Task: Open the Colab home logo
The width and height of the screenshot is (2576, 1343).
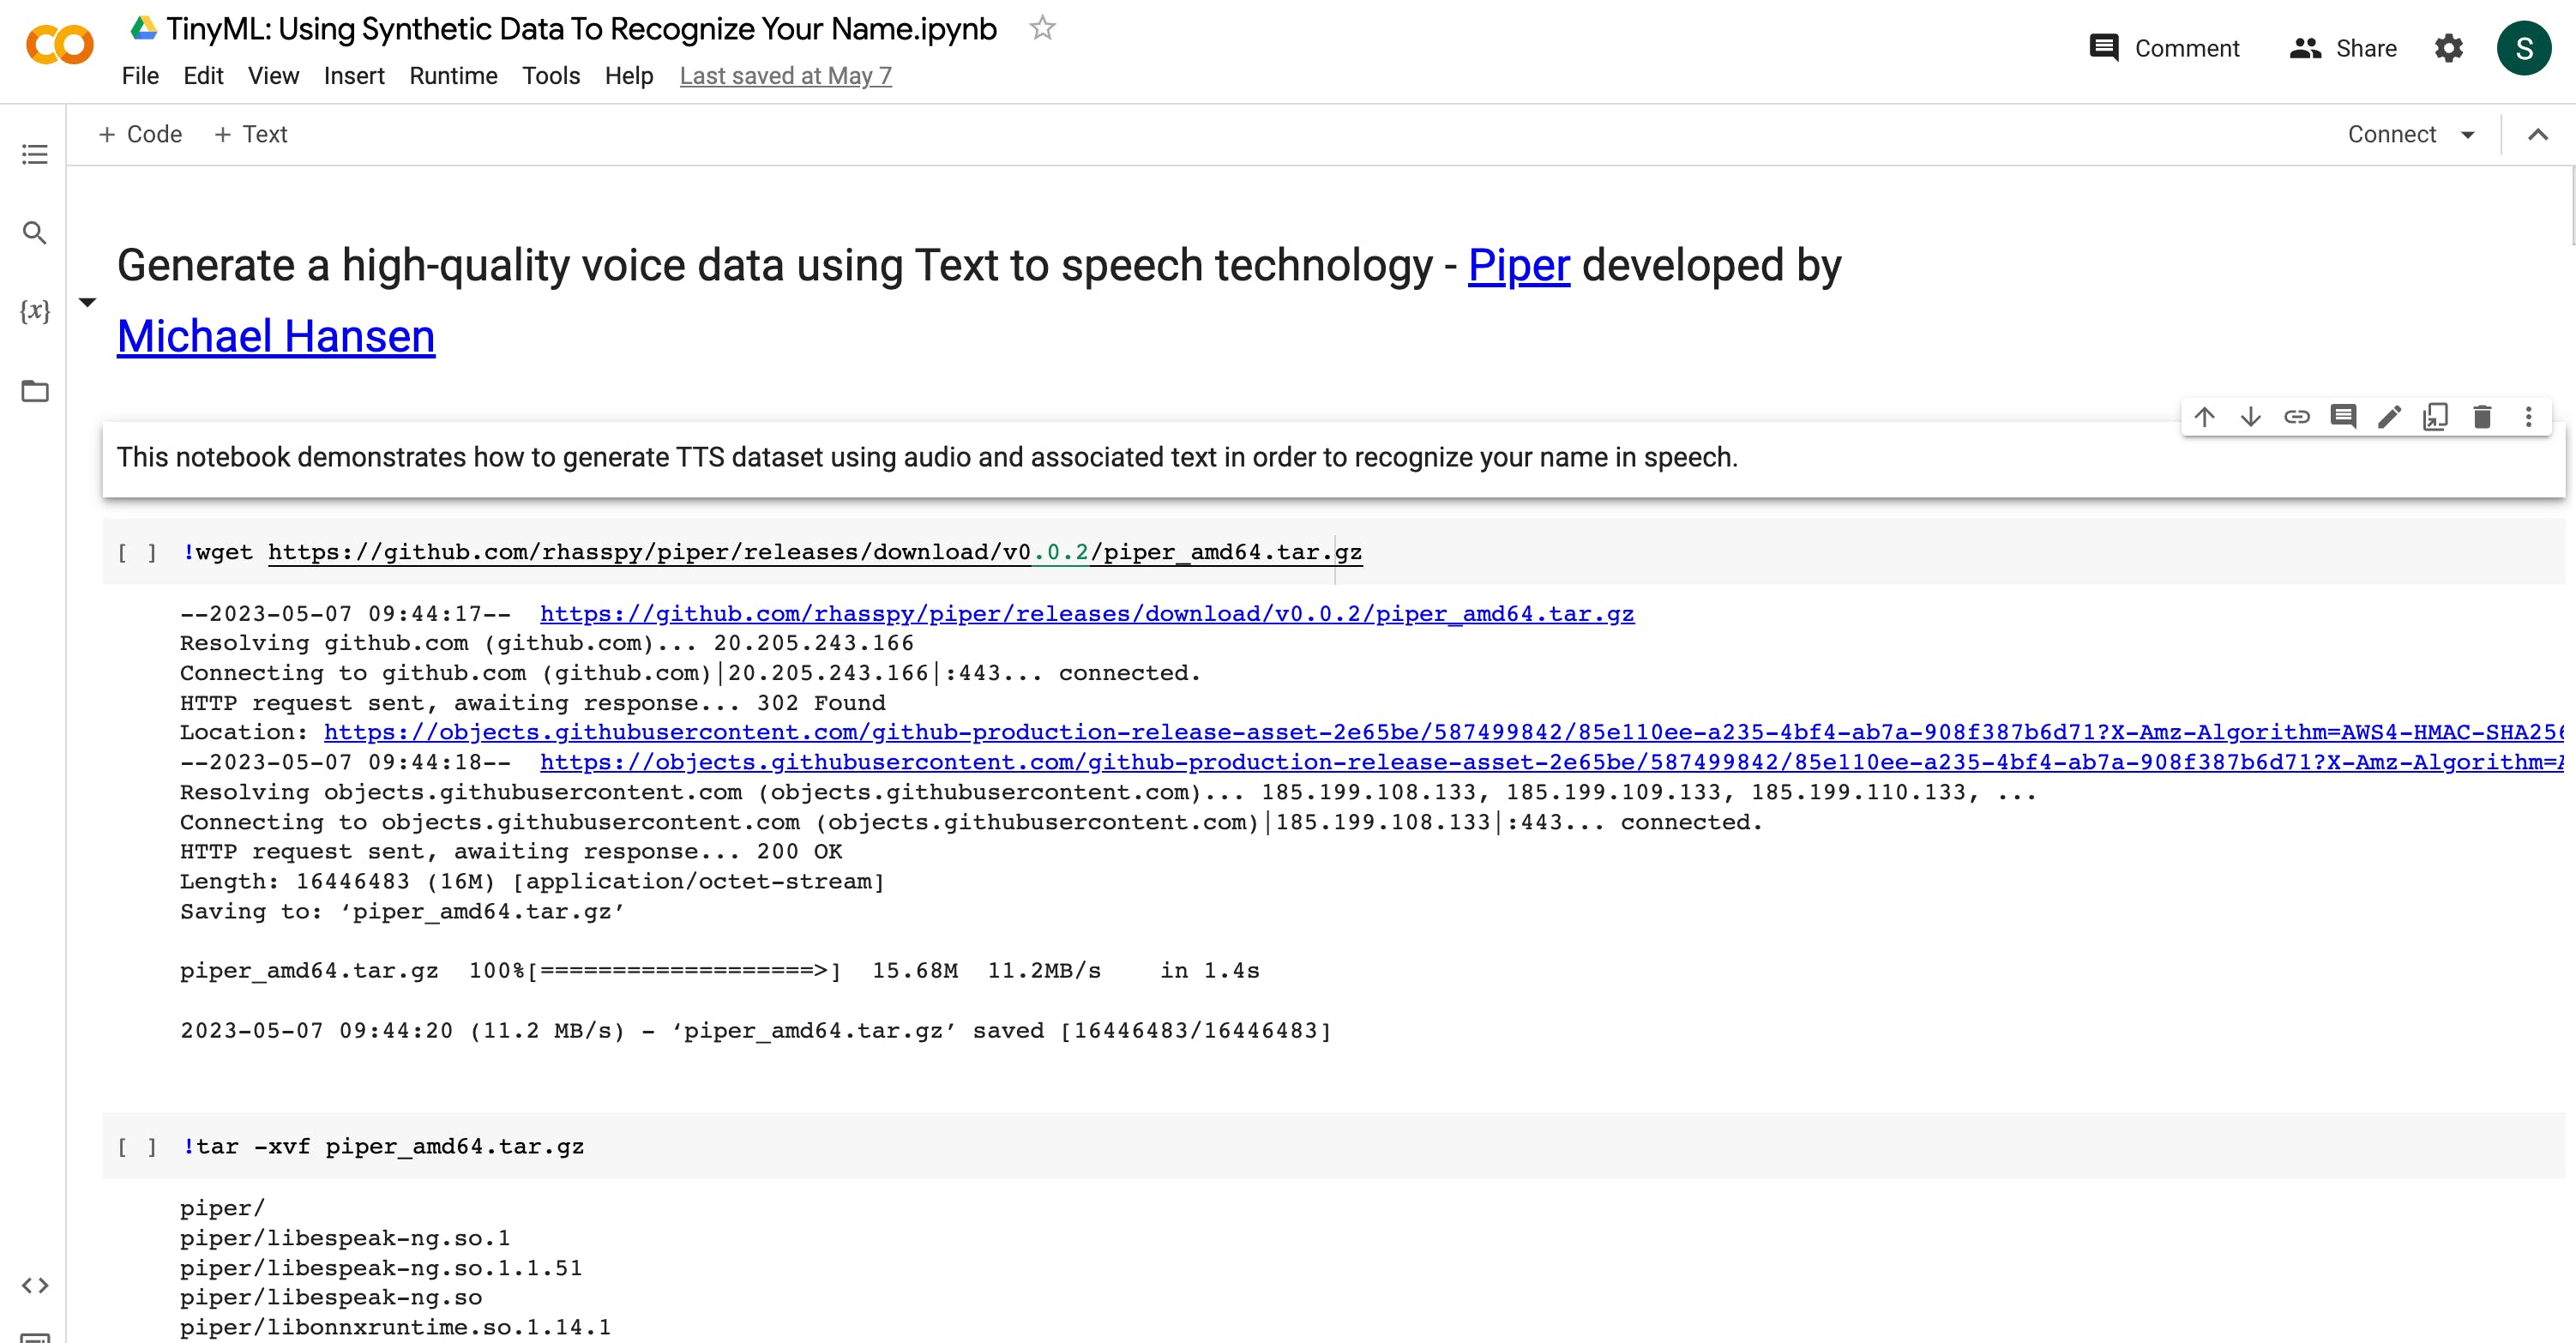Action: (x=60, y=46)
